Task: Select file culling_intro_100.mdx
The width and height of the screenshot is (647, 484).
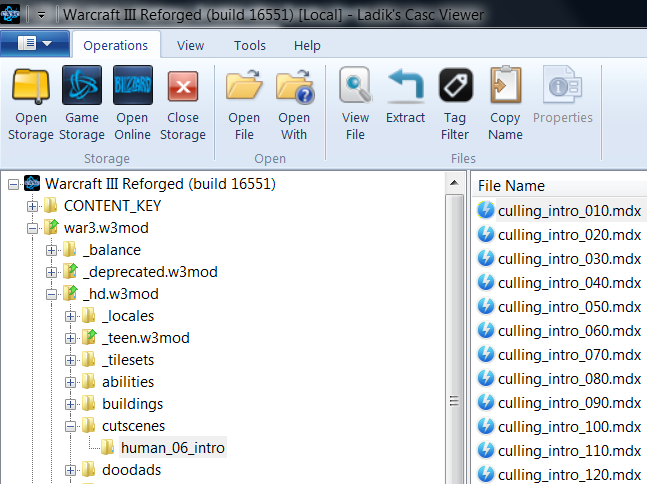Action: point(569,426)
